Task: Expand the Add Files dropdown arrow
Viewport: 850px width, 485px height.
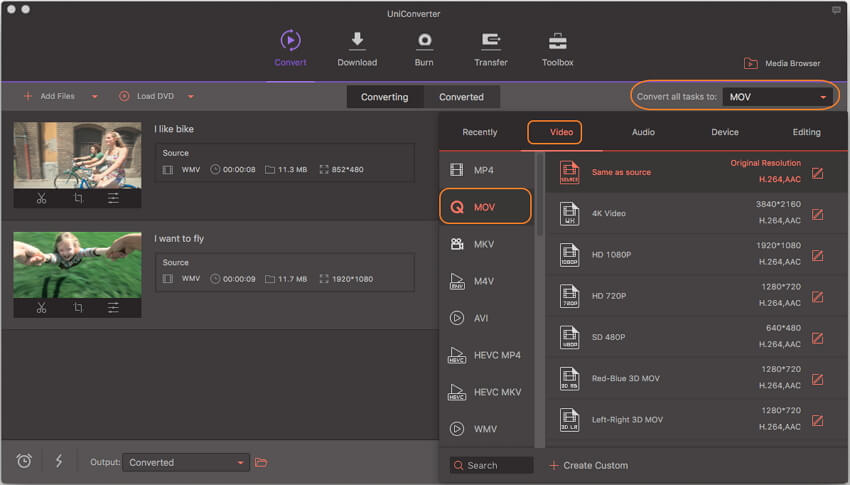Action: click(95, 97)
